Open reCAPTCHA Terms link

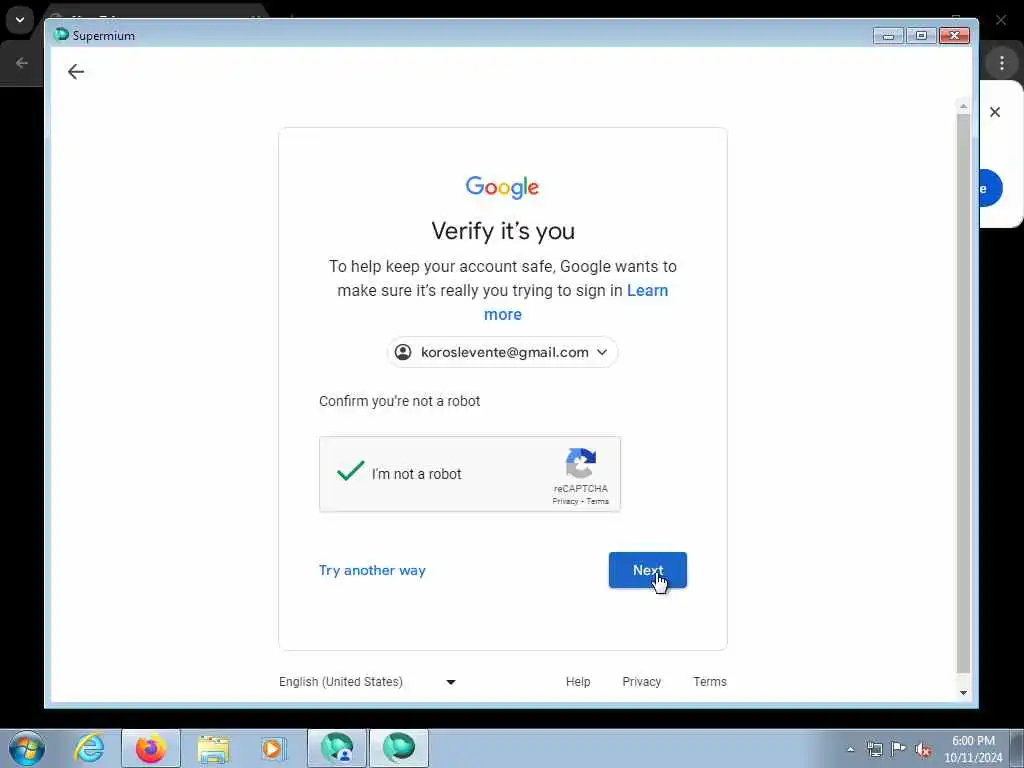(598, 501)
